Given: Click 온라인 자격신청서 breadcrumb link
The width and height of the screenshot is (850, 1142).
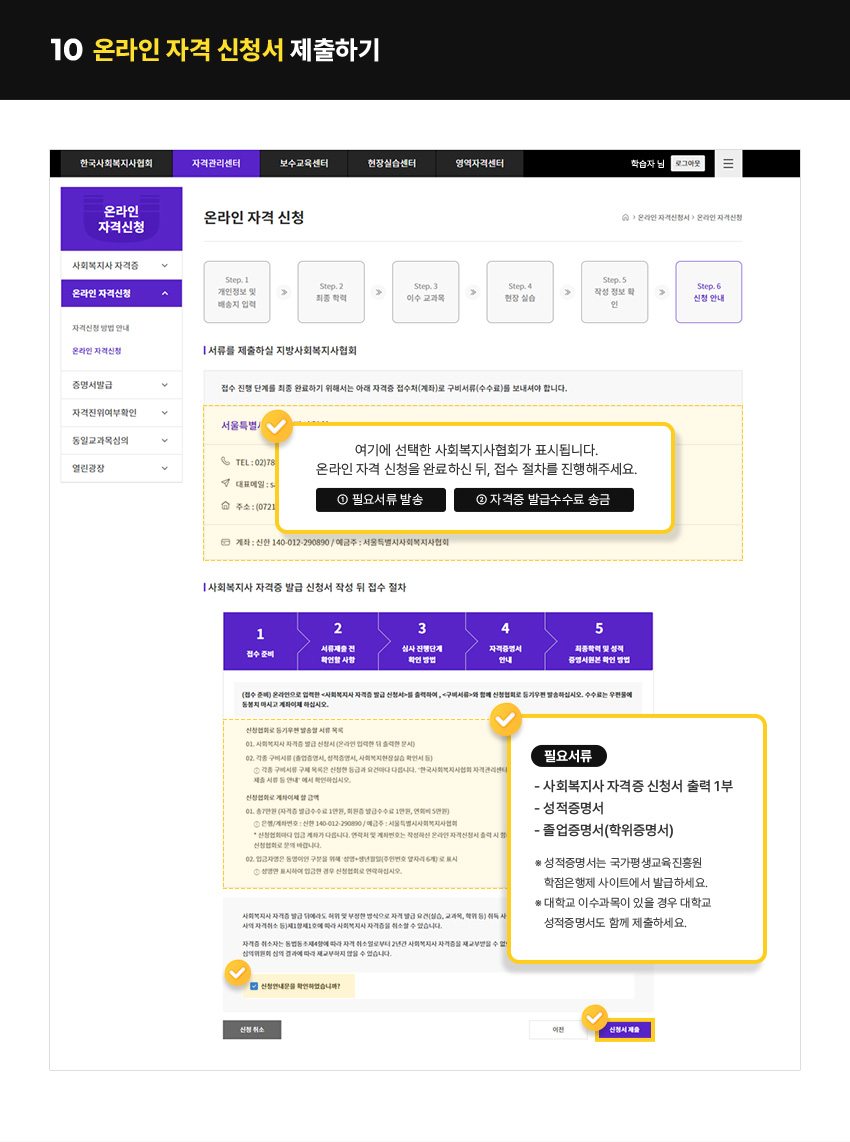Looking at the screenshot, I should click(664, 218).
